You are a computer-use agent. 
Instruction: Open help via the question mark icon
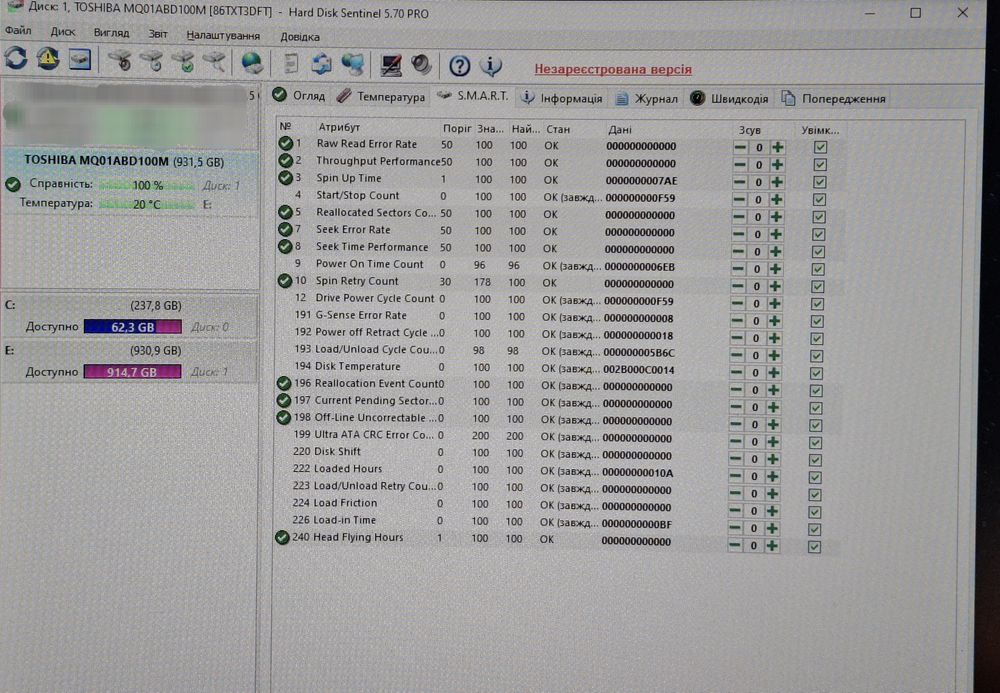click(460, 66)
